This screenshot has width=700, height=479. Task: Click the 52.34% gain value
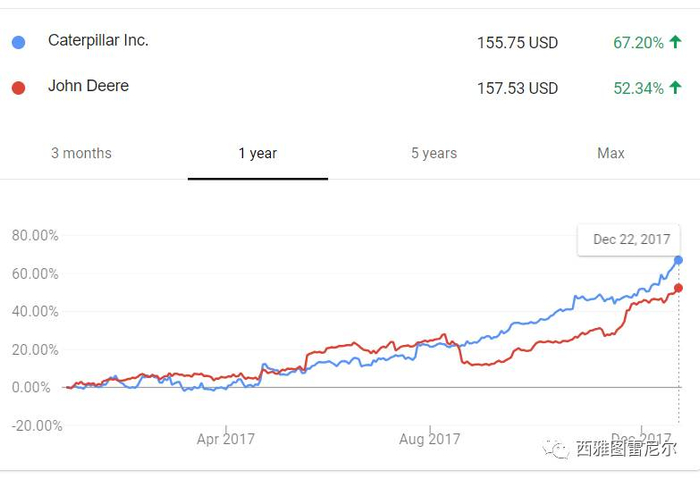coord(638,89)
